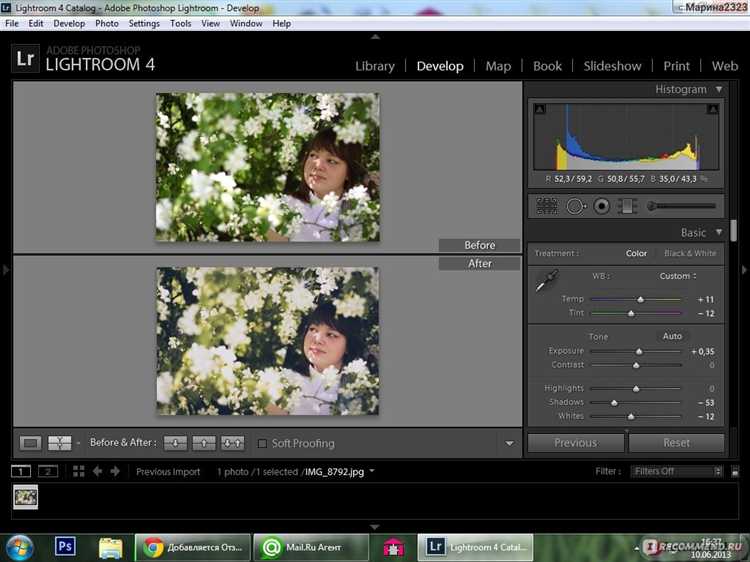750x562 pixels.
Task: Open the Windows Start menu
Action: click(19, 548)
